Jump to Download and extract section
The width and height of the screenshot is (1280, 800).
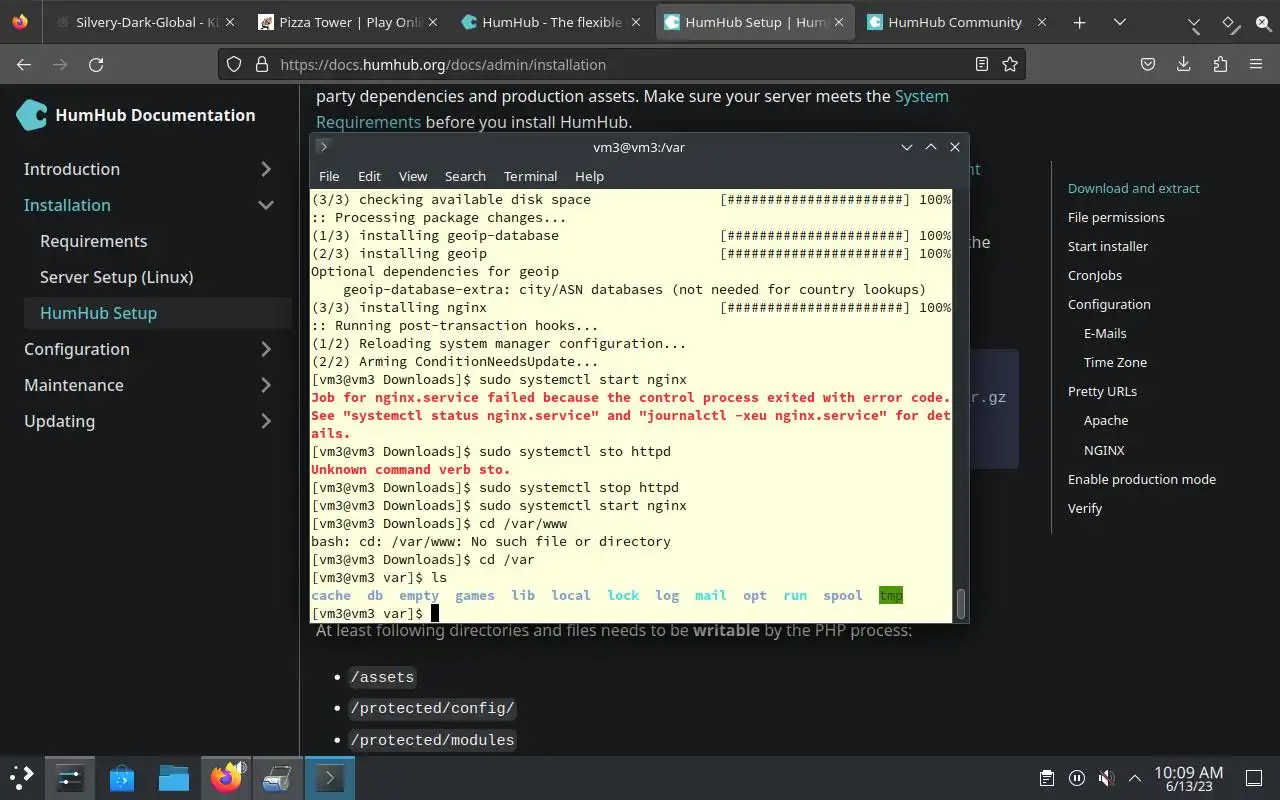coord(1133,188)
